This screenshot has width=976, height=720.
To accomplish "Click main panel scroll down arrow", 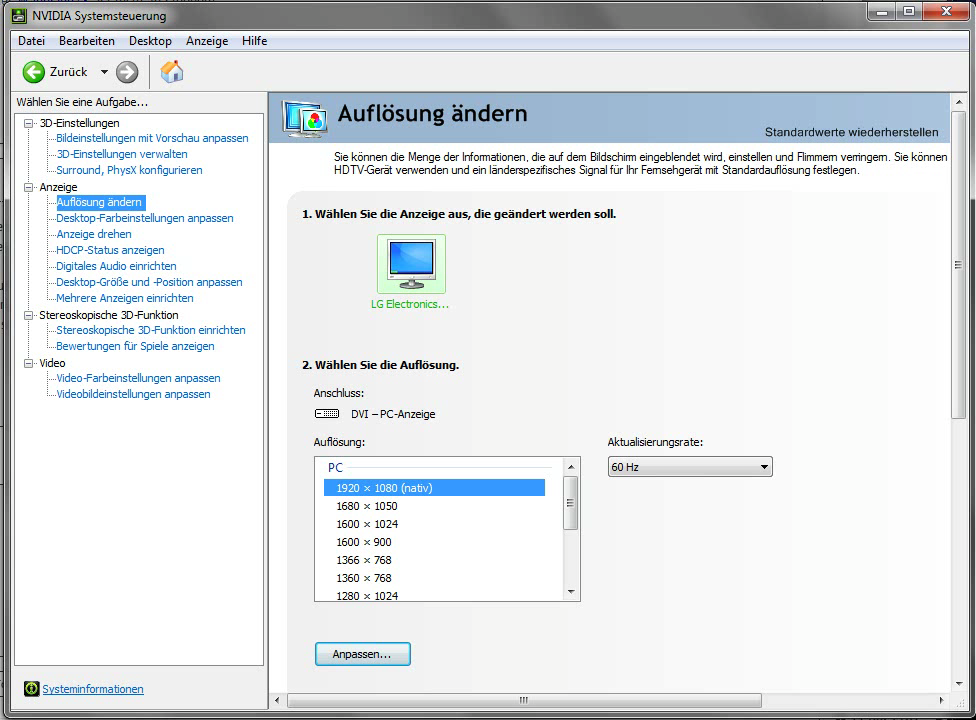I will [x=958, y=683].
